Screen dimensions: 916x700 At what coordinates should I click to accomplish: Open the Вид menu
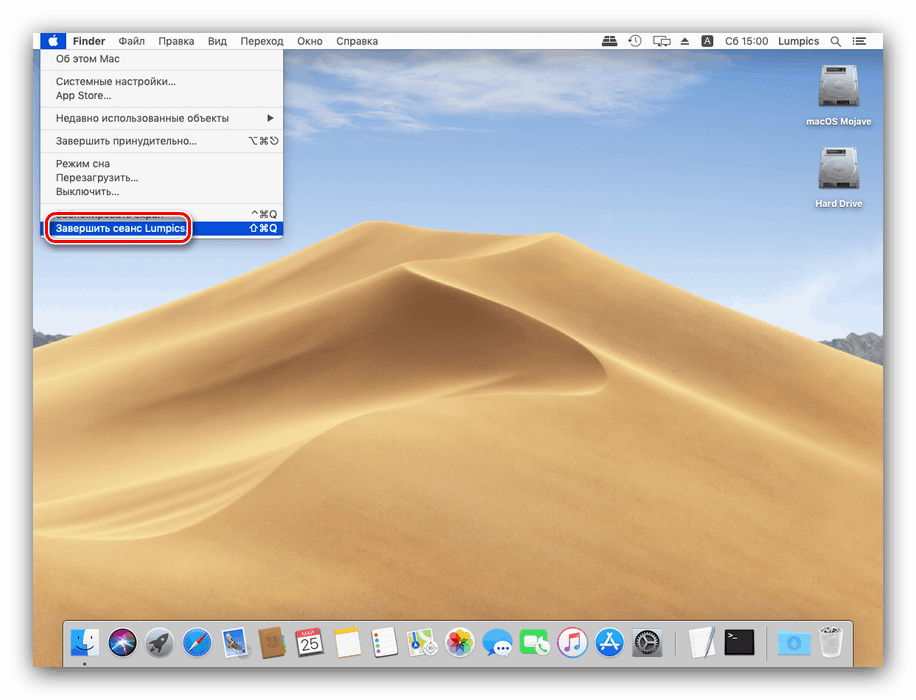(217, 41)
